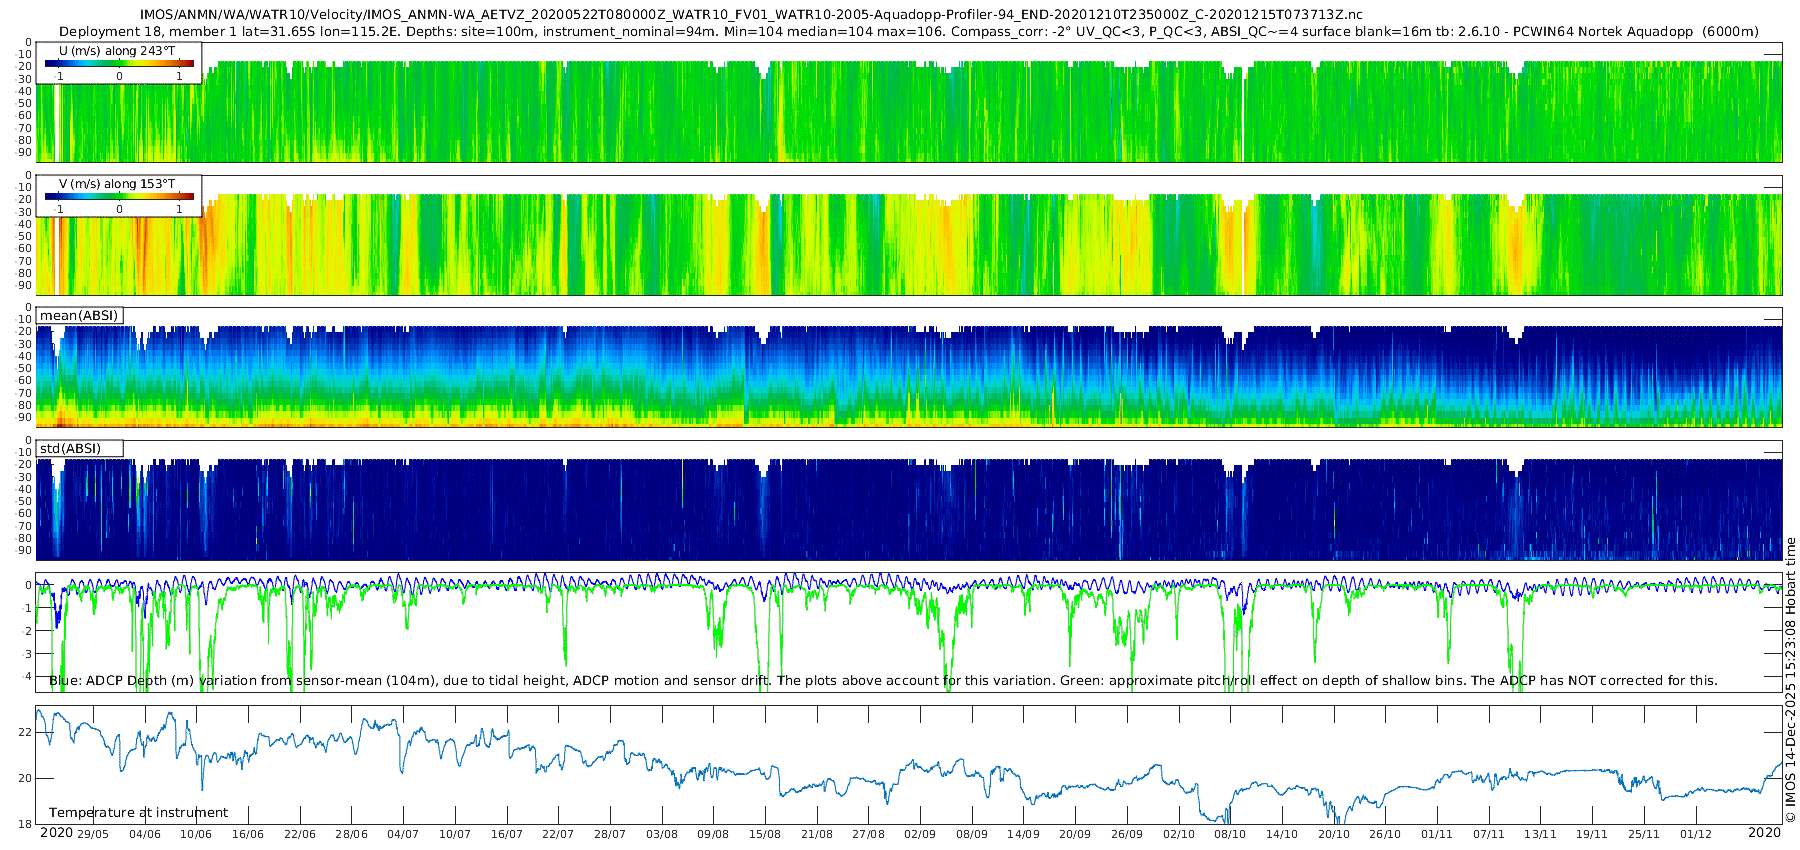The width and height of the screenshot is (1800, 850).
Task: Click the mean(ABSI) panel label
Action: (79, 316)
